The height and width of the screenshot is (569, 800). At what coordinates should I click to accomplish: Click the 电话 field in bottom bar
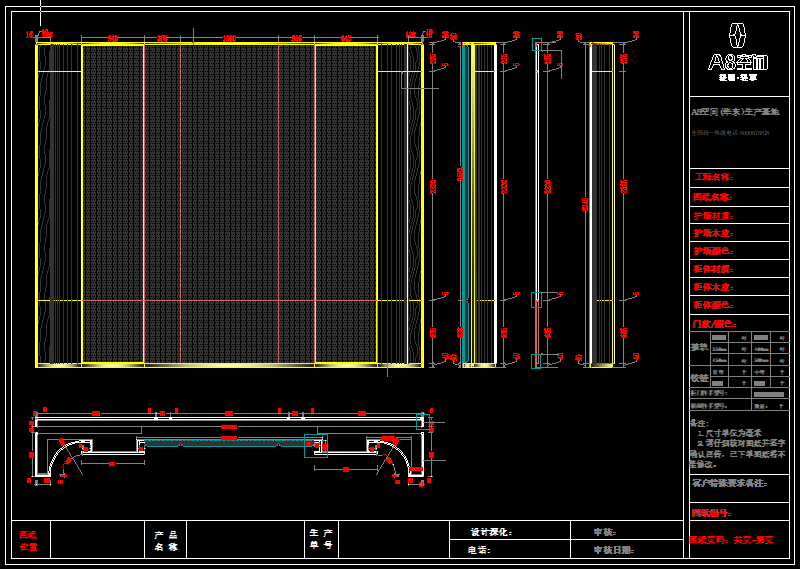[x=479, y=549]
